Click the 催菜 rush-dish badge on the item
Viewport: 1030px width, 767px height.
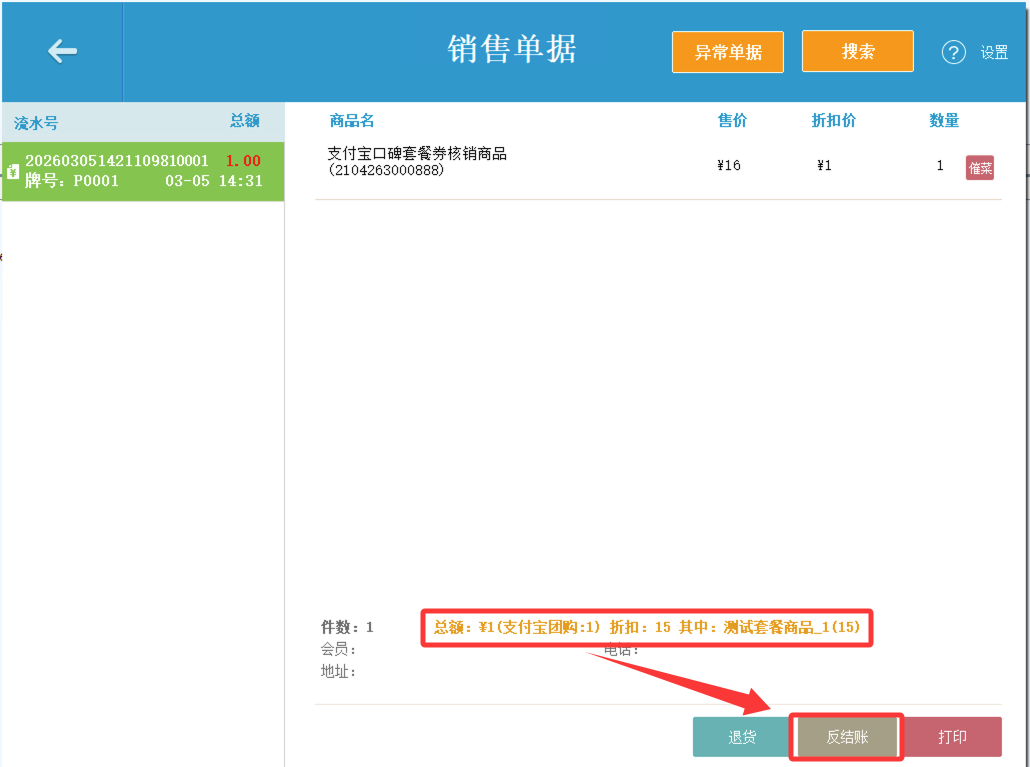coord(978,167)
